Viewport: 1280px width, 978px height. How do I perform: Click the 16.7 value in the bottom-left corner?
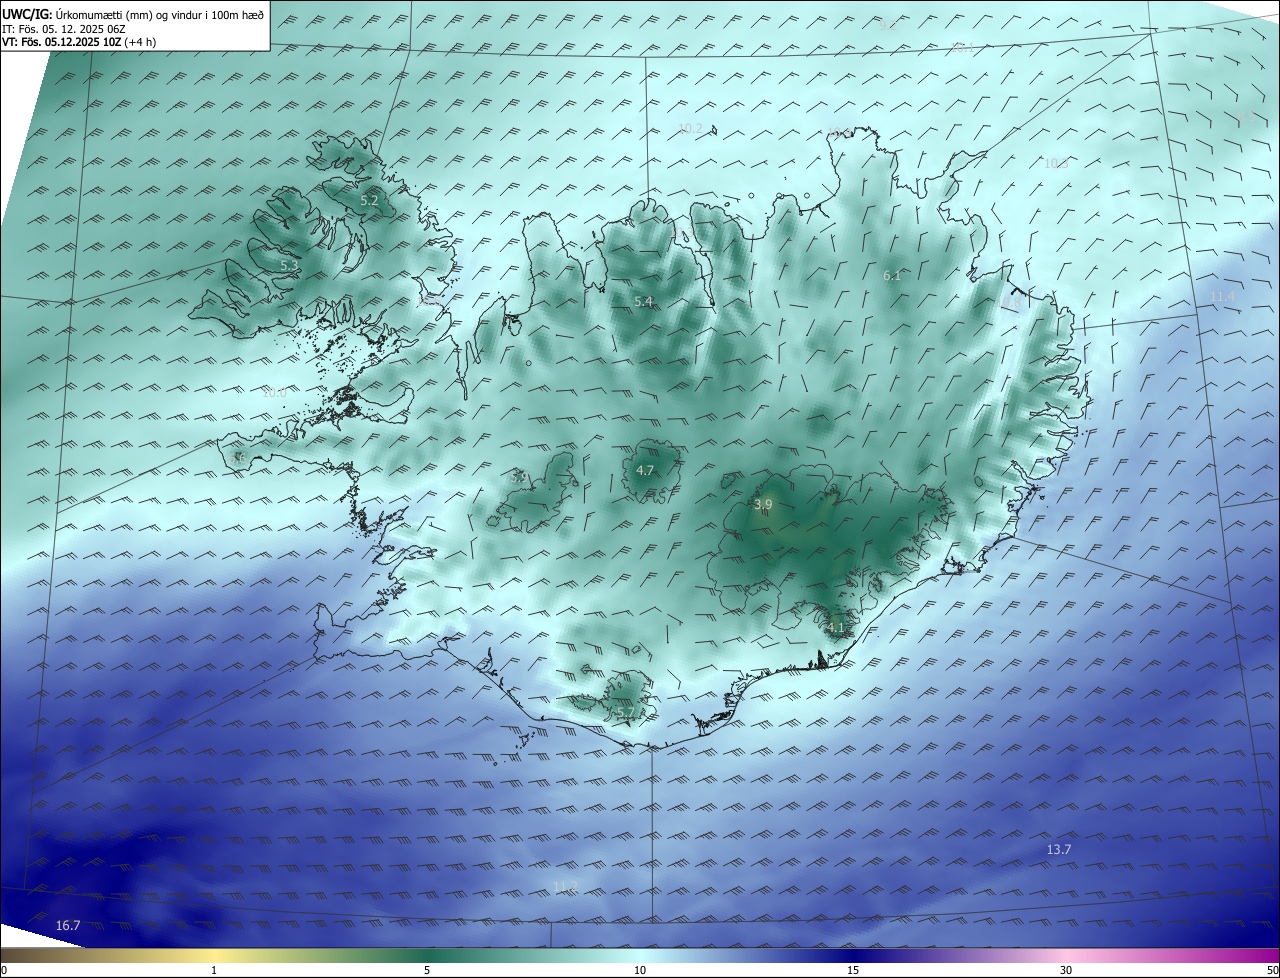point(67,925)
